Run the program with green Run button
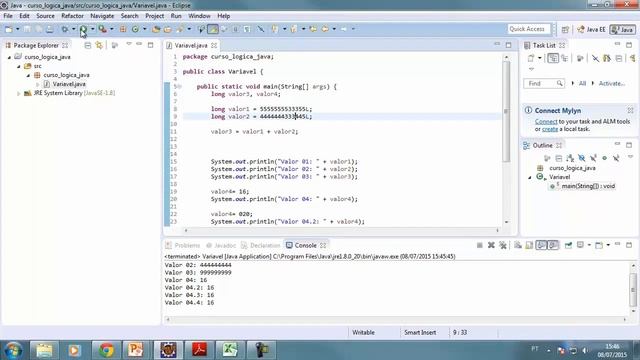This screenshot has height=360, width=640. click(x=83, y=29)
